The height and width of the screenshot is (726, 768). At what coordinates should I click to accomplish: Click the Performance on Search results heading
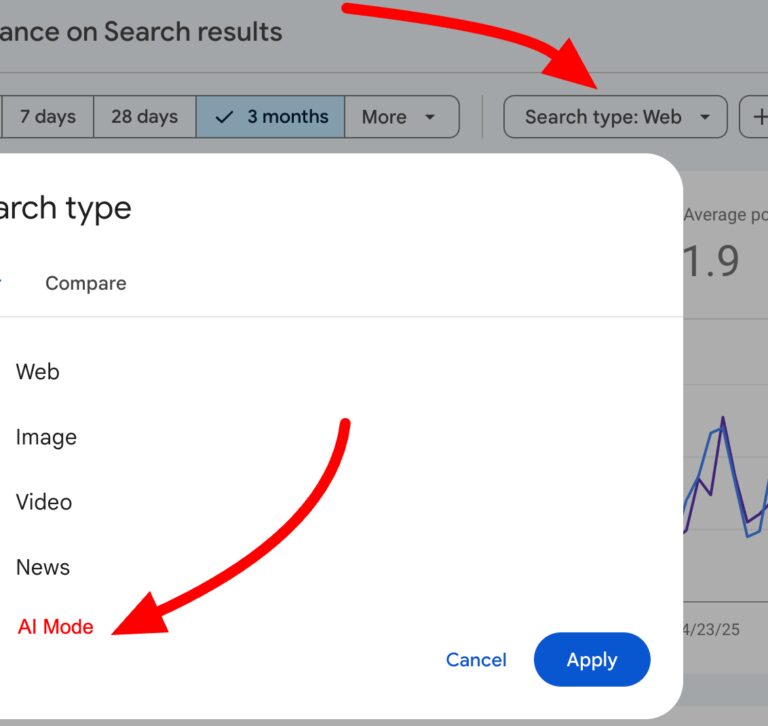(x=140, y=32)
